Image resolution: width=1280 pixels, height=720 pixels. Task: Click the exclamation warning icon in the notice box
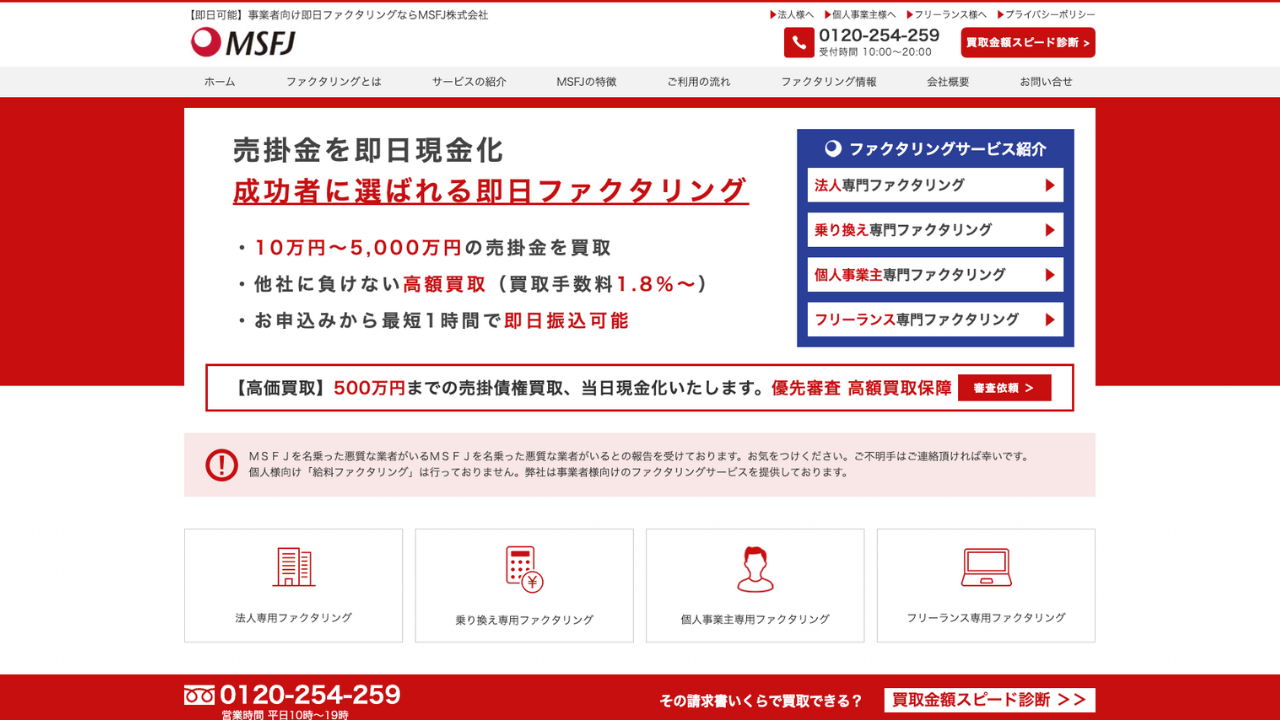tap(219, 465)
